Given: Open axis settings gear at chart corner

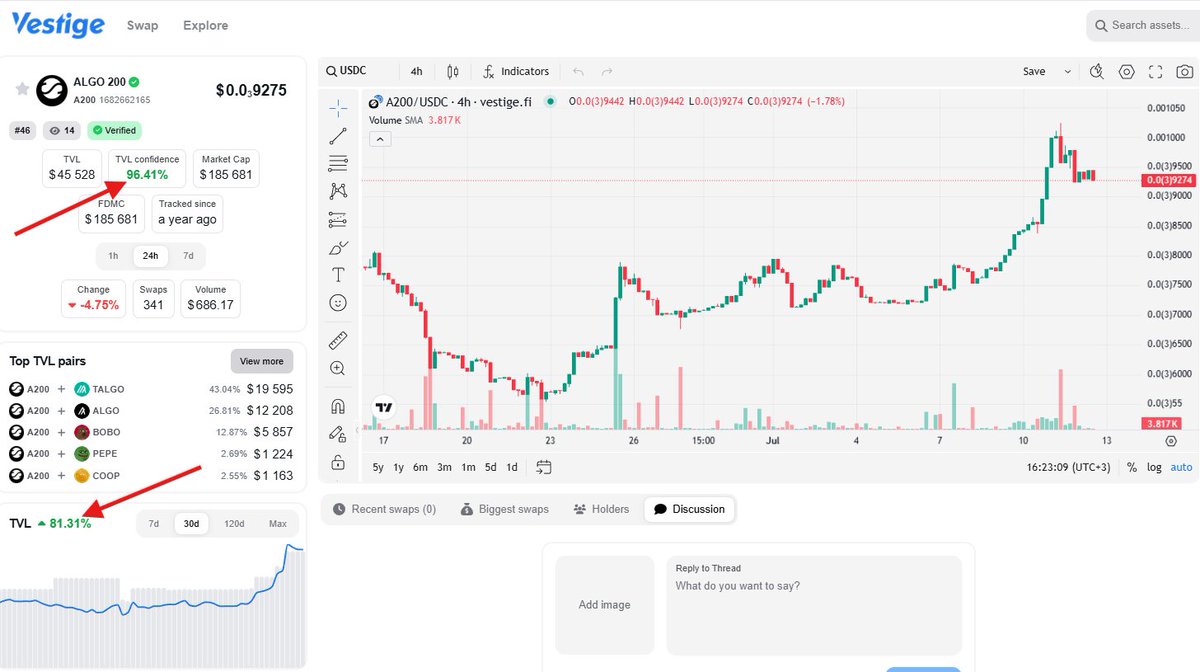Looking at the screenshot, I should (1171, 440).
